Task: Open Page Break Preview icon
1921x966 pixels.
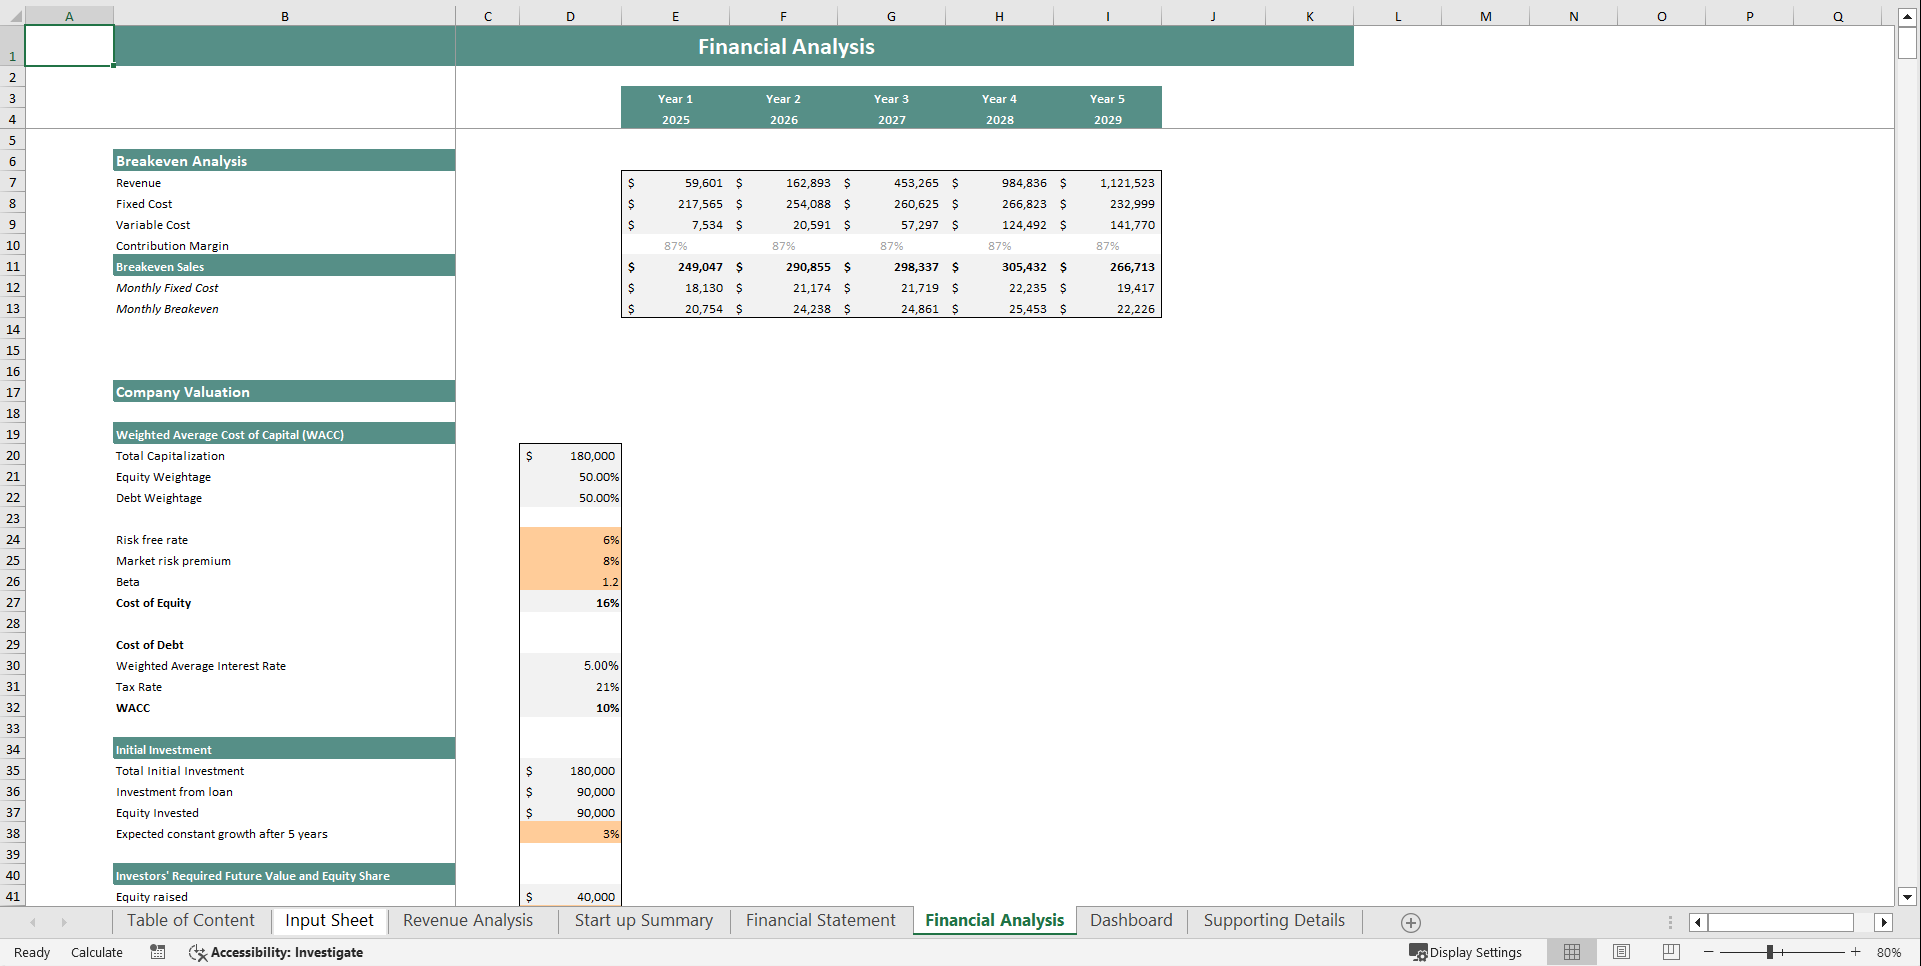Action: tap(1670, 952)
